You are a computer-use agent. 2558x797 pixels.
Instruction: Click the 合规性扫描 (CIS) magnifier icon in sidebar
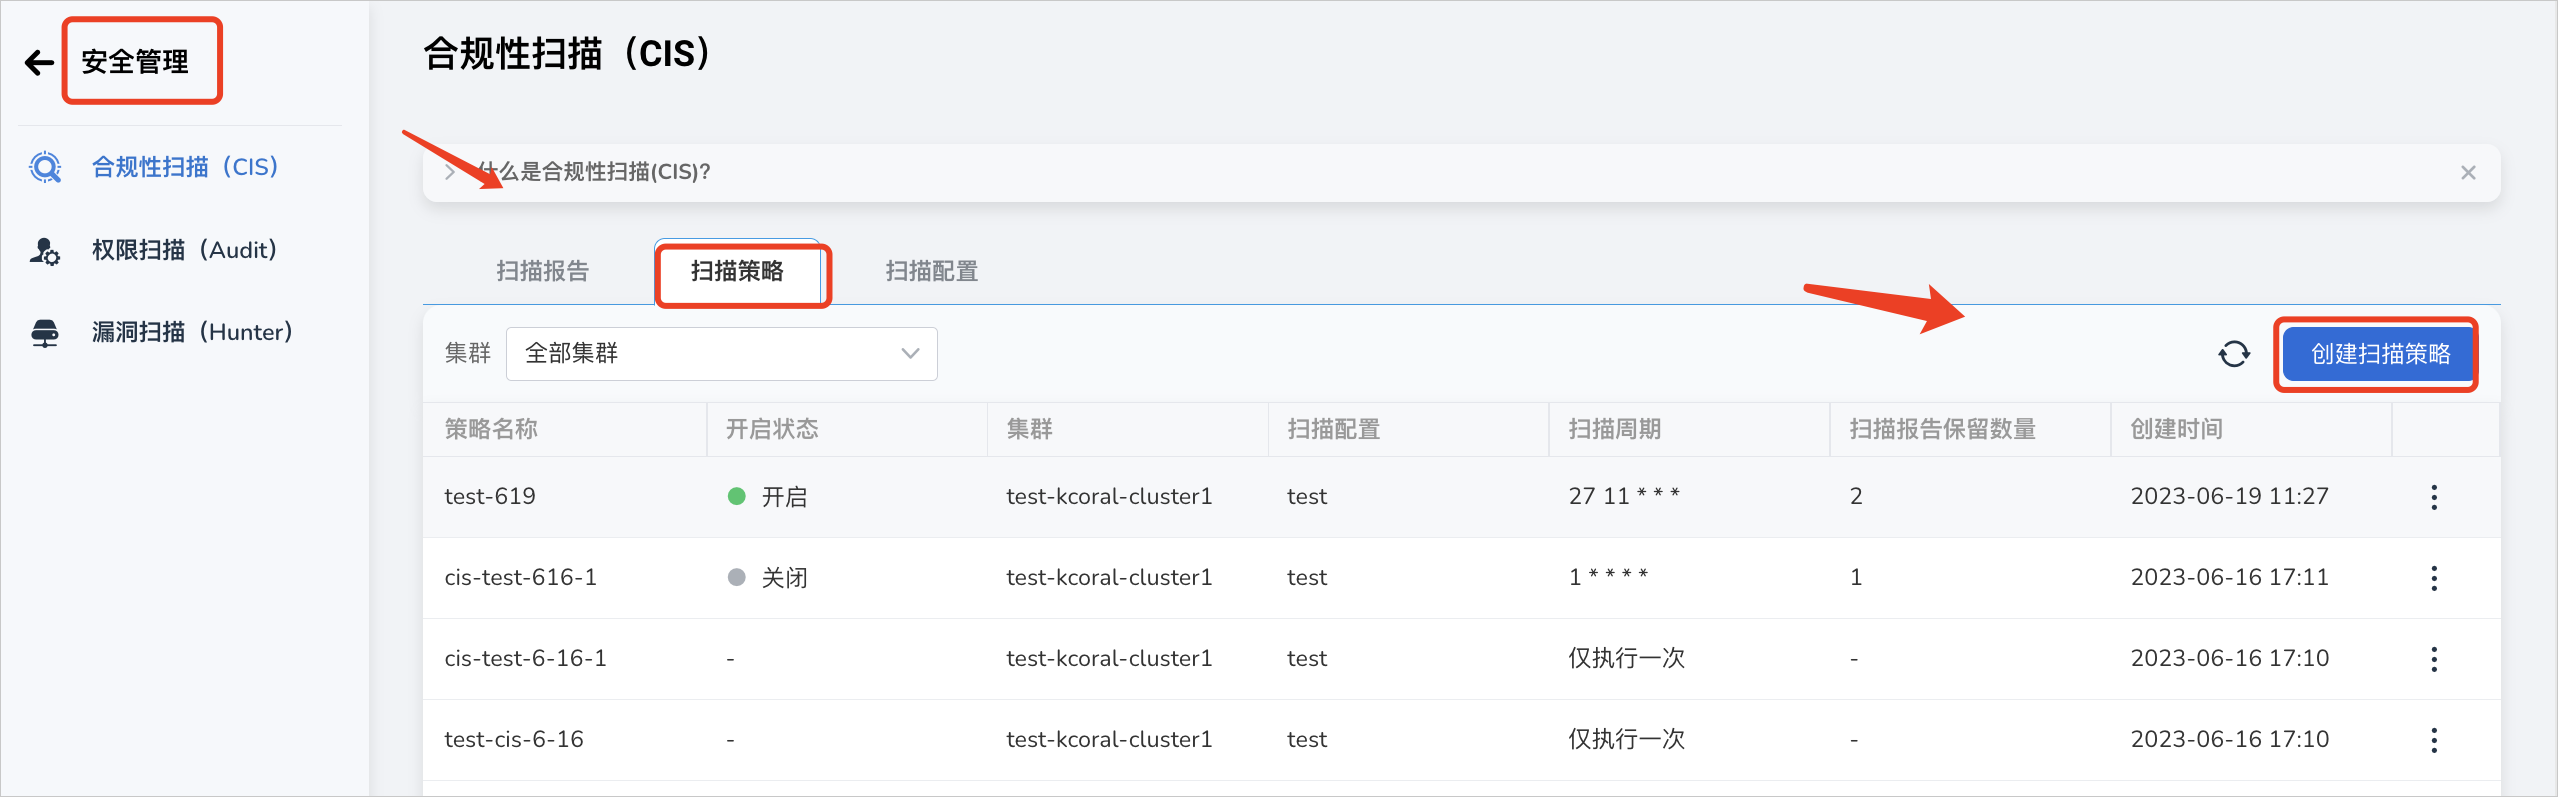coord(45,167)
